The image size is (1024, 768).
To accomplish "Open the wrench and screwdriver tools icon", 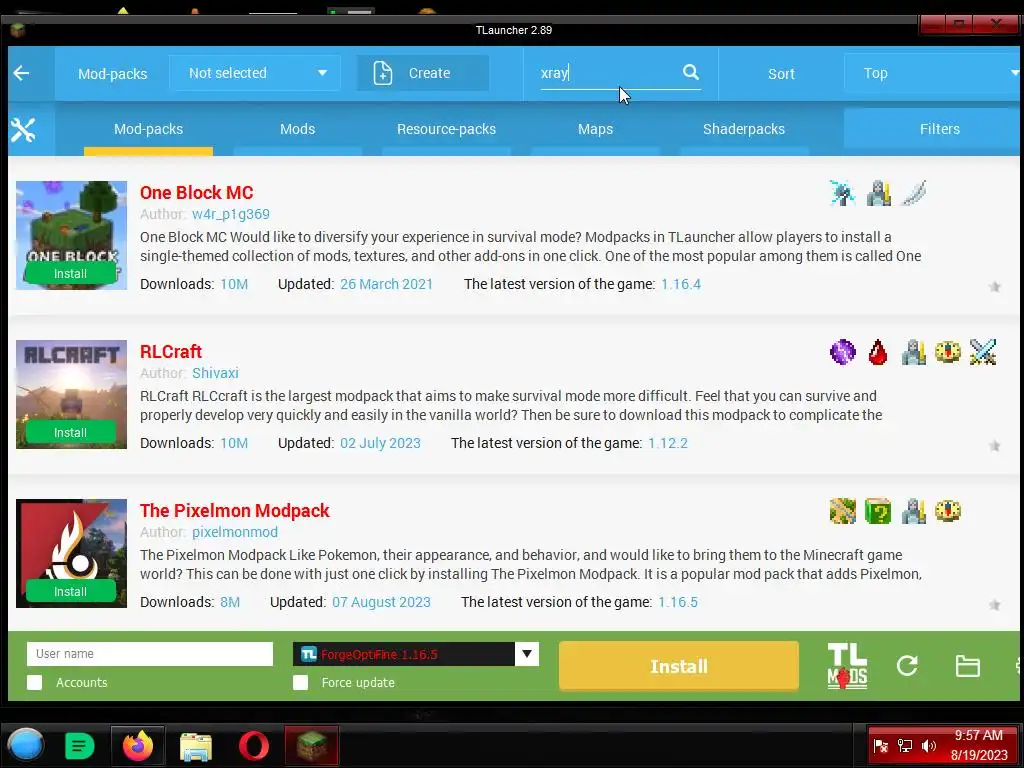I will [x=23, y=130].
